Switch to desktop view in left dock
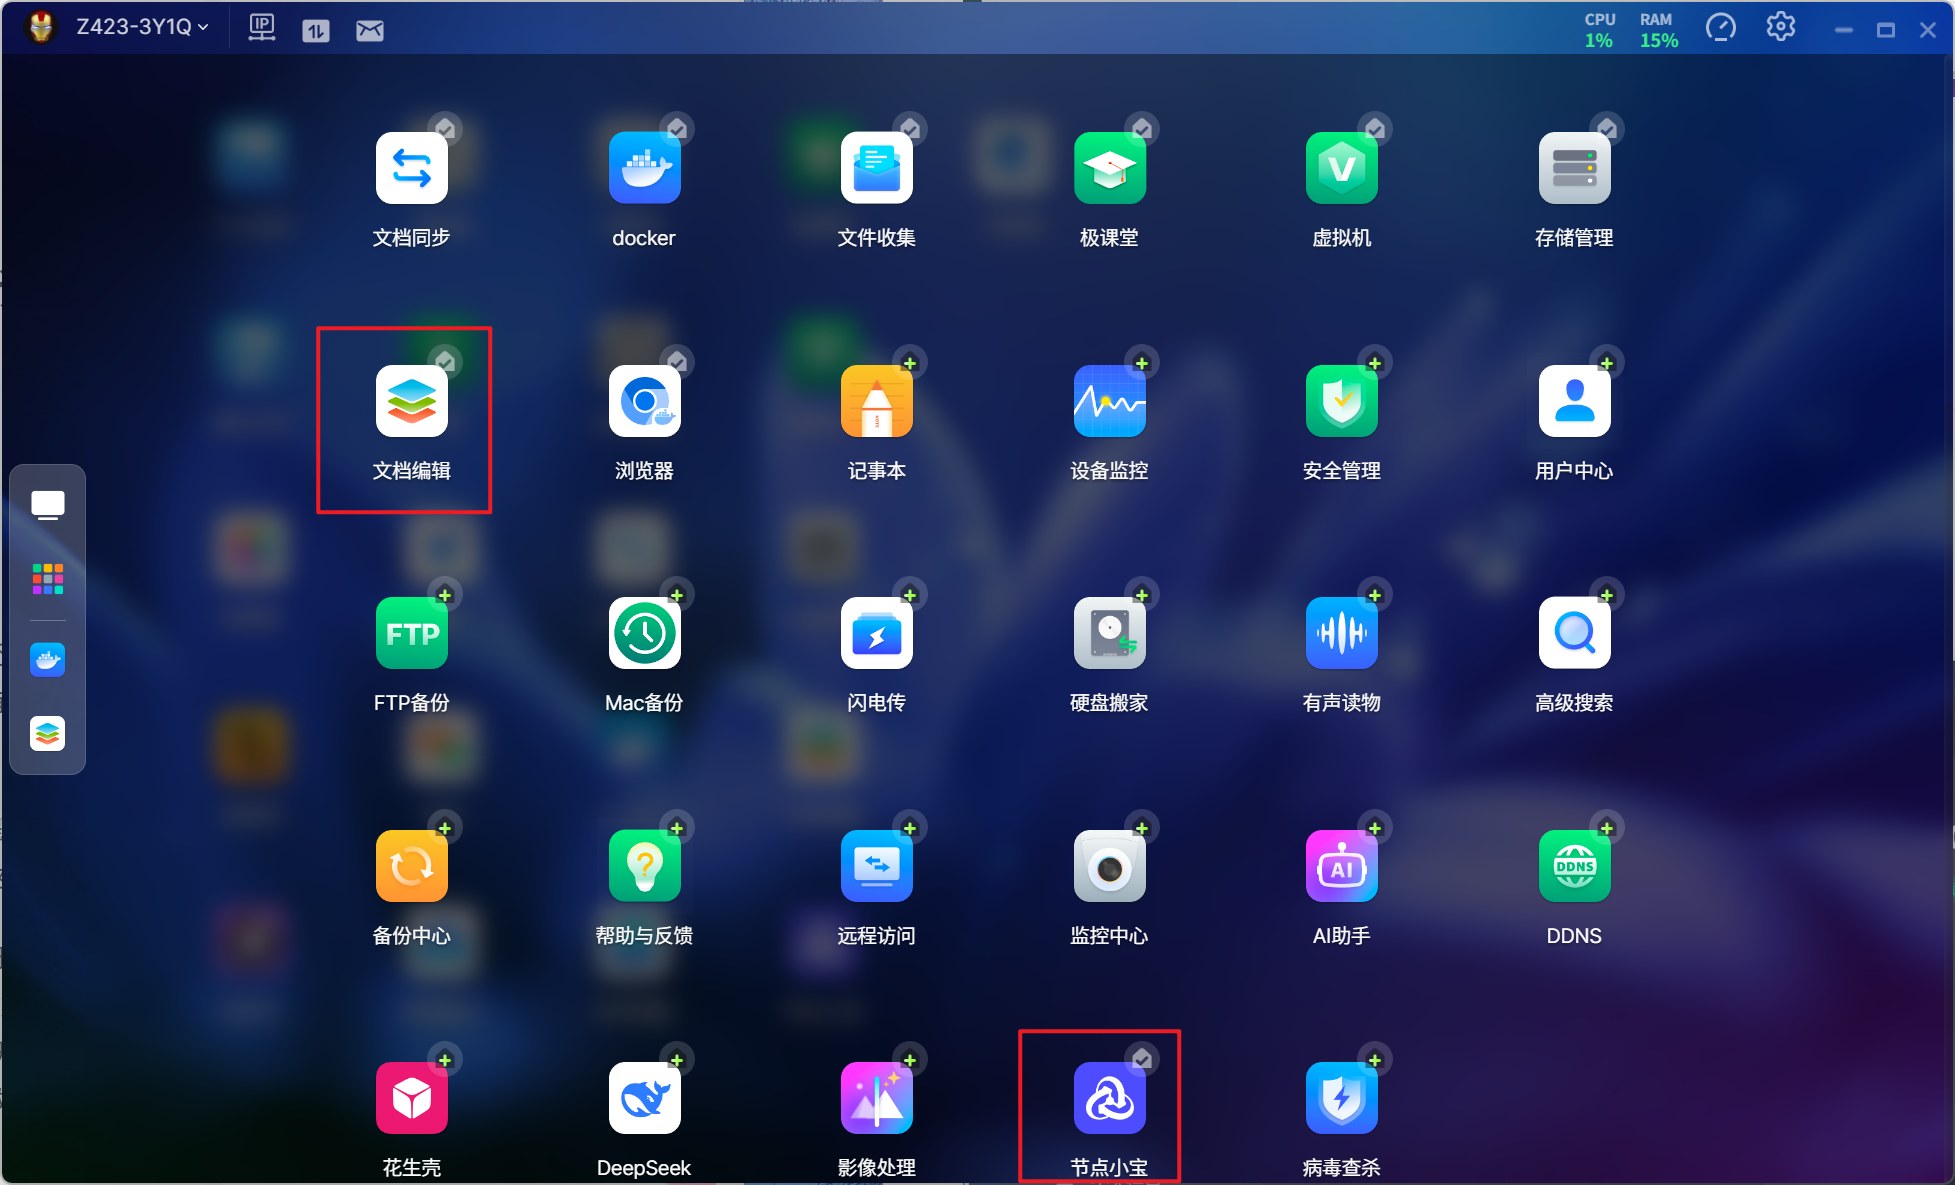 point(47,505)
